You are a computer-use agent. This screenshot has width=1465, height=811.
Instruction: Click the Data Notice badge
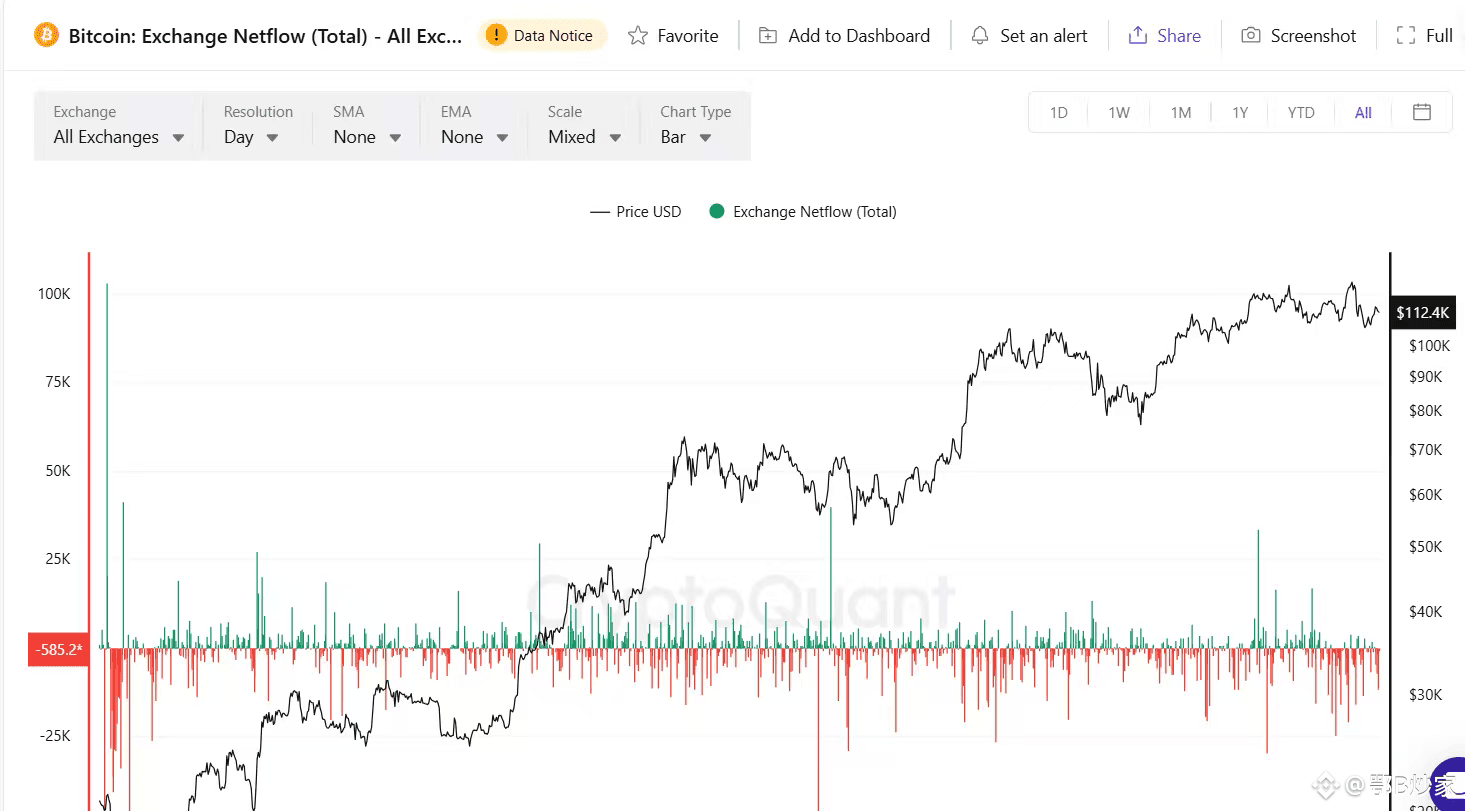point(541,36)
